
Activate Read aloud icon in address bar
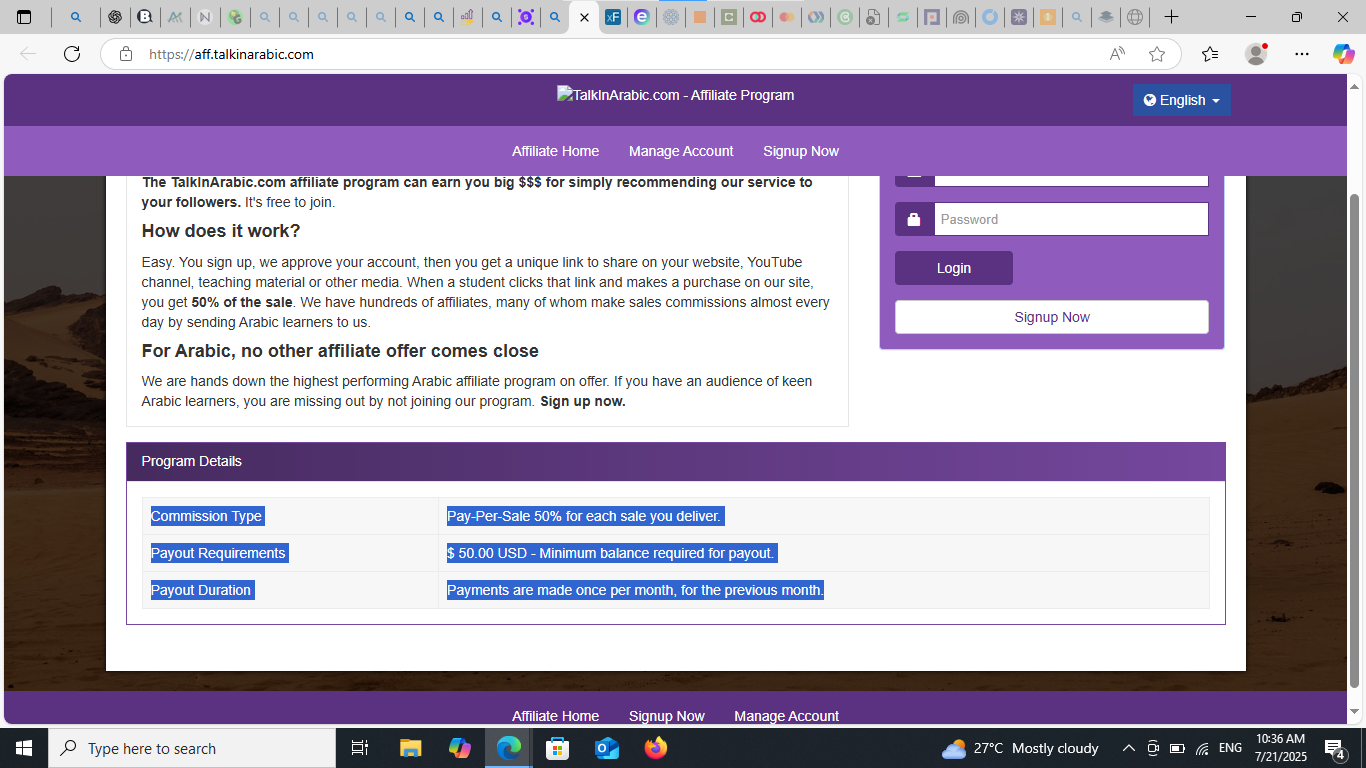pos(1117,54)
